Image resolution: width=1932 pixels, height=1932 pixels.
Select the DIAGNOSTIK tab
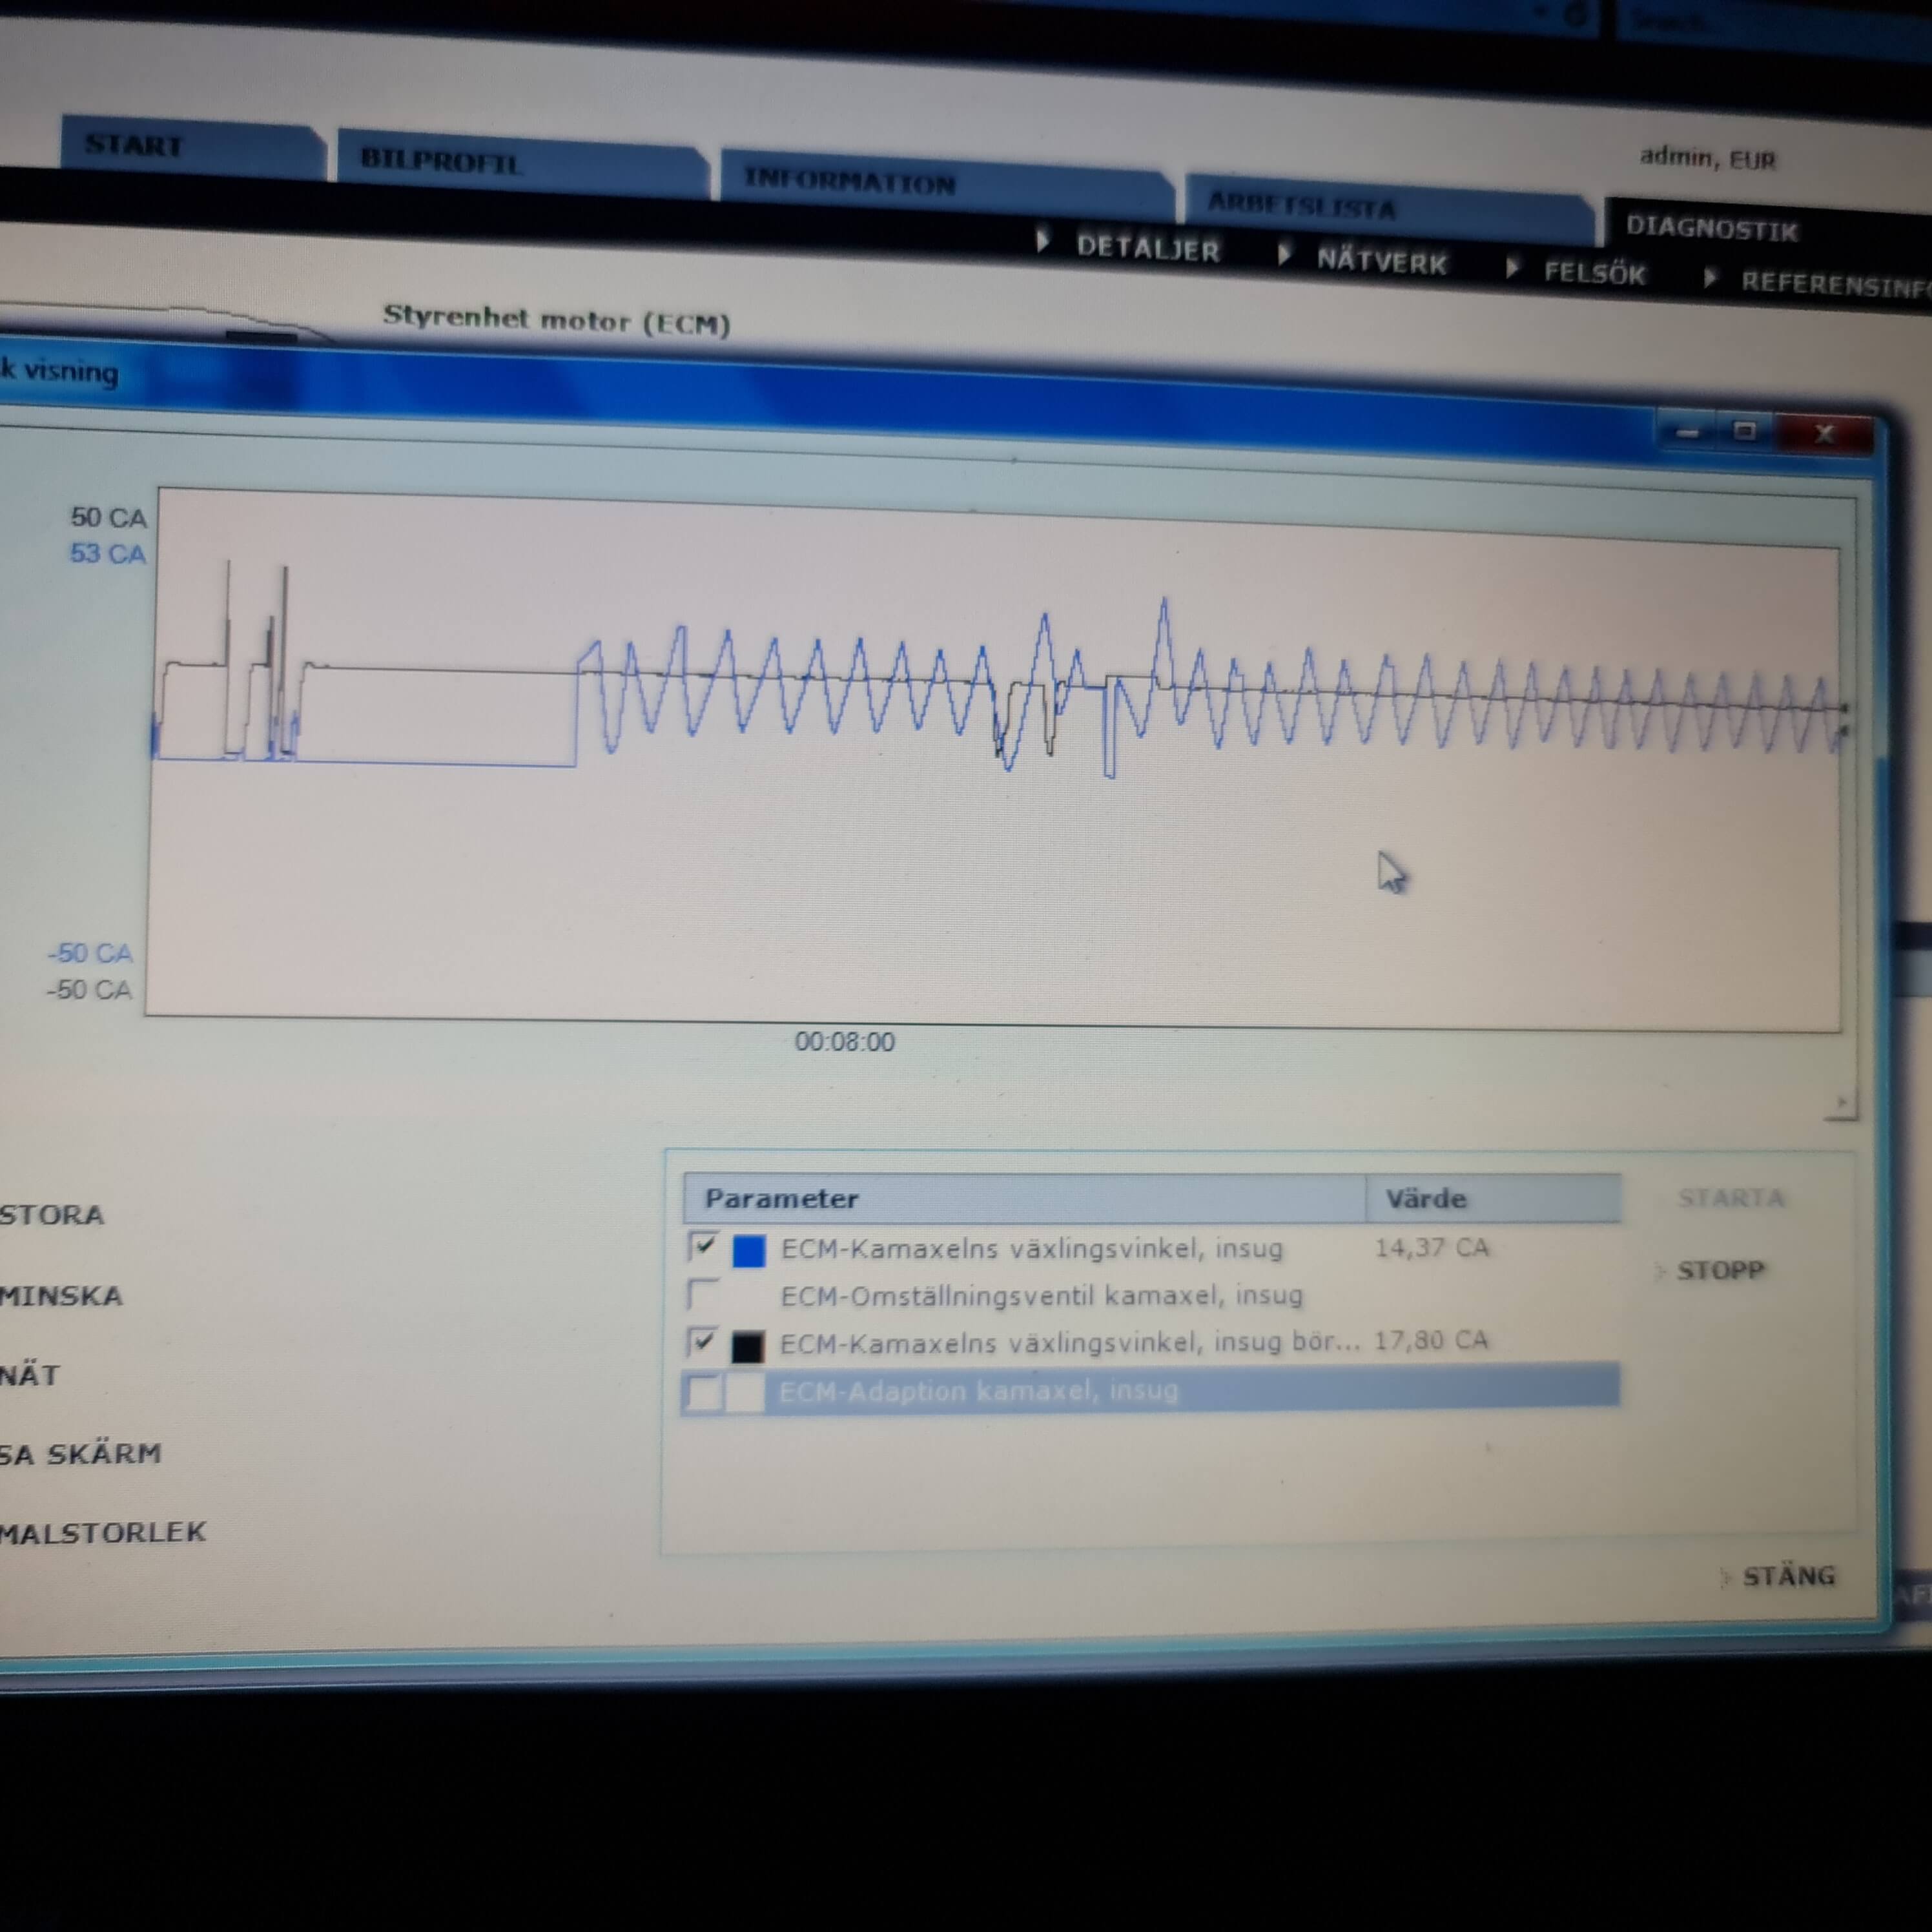[1712, 229]
